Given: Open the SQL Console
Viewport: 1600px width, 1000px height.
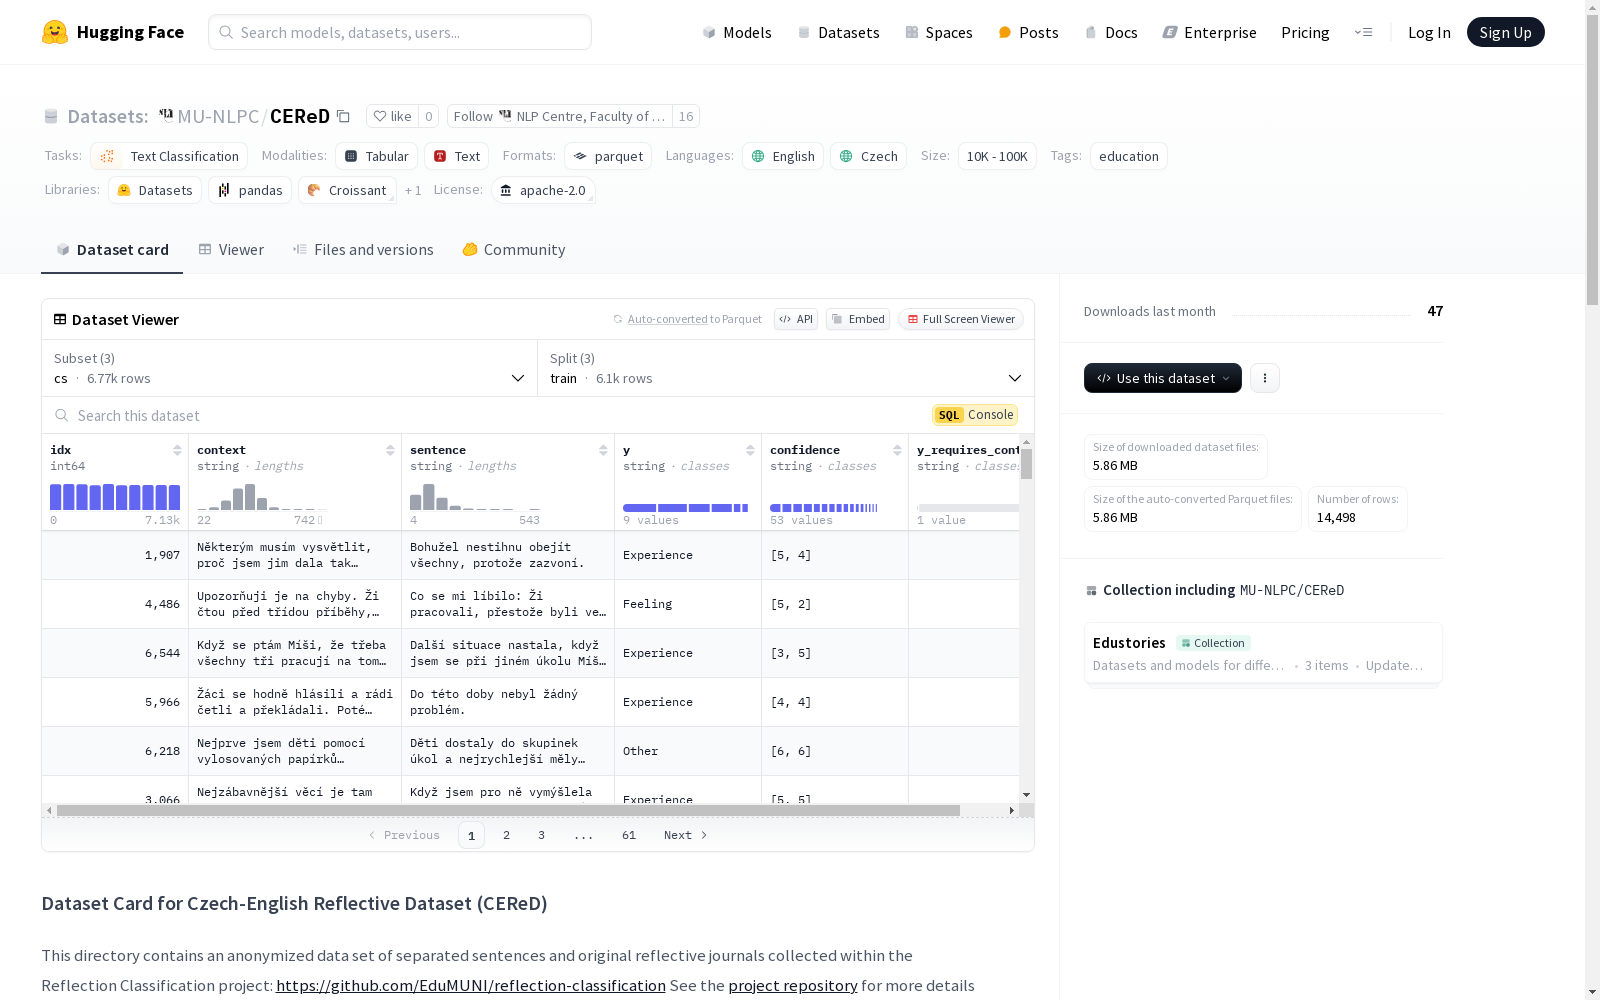Looking at the screenshot, I should (x=975, y=415).
